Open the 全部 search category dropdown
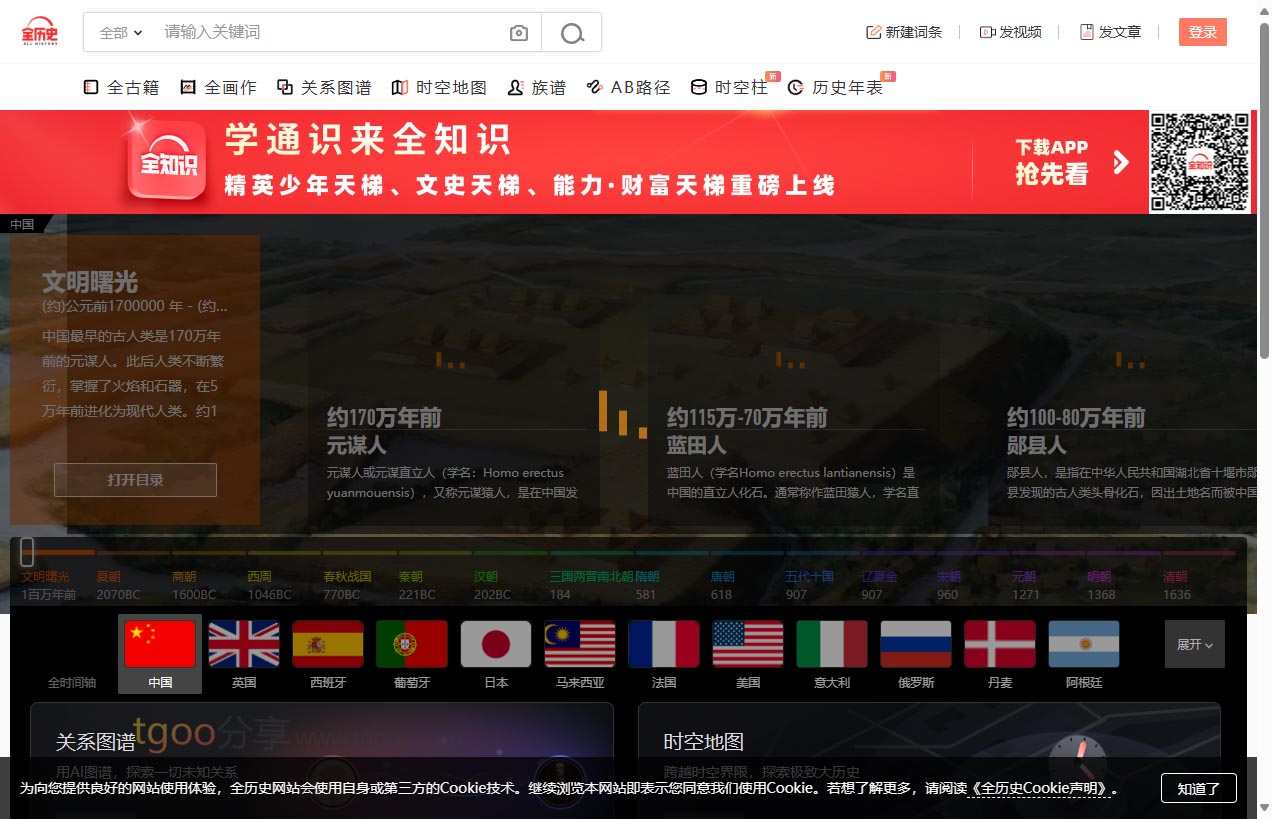The image size is (1272, 819). pos(121,33)
